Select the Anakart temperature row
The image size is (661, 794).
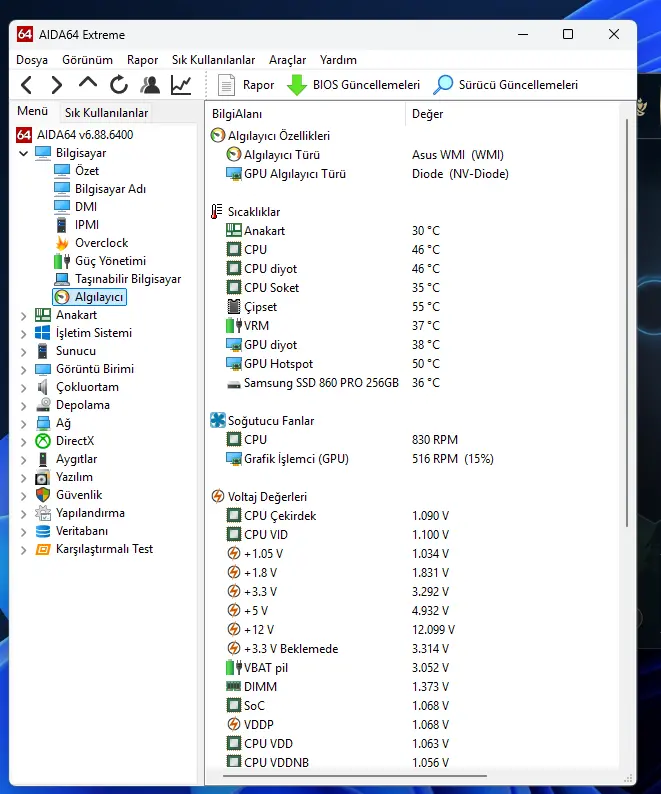(413, 231)
